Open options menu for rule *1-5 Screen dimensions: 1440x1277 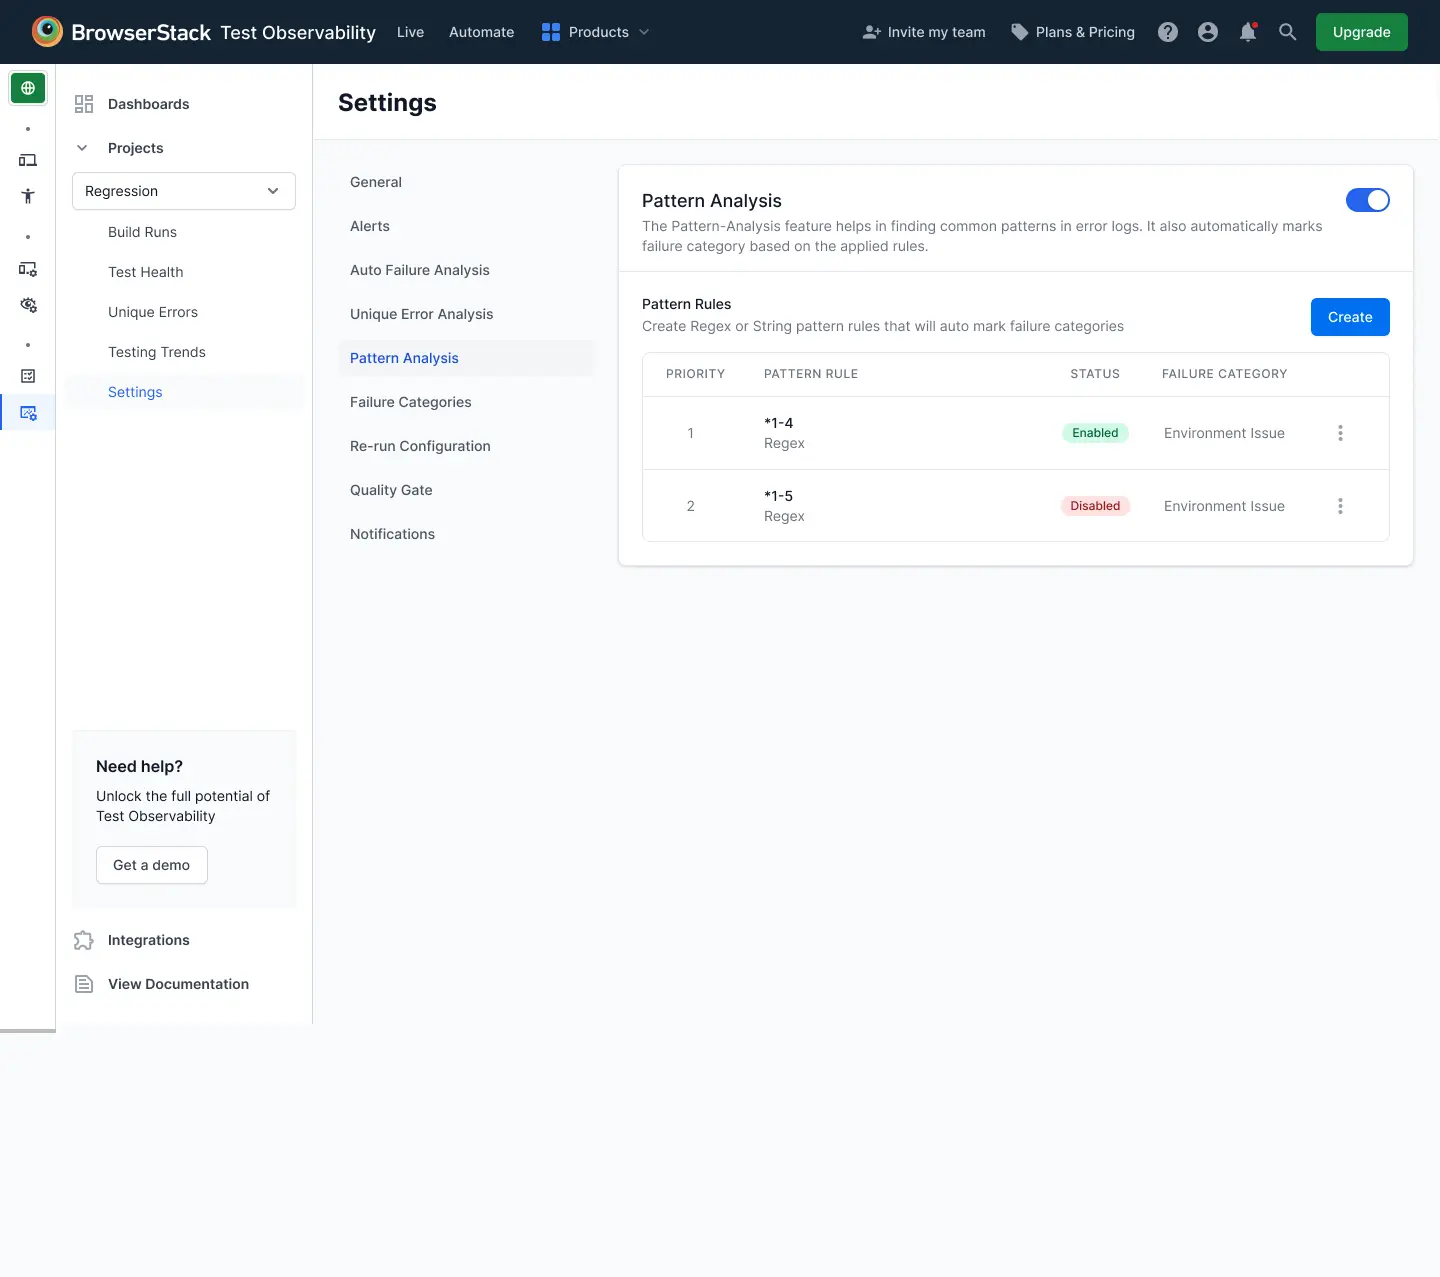click(x=1340, y=506)
